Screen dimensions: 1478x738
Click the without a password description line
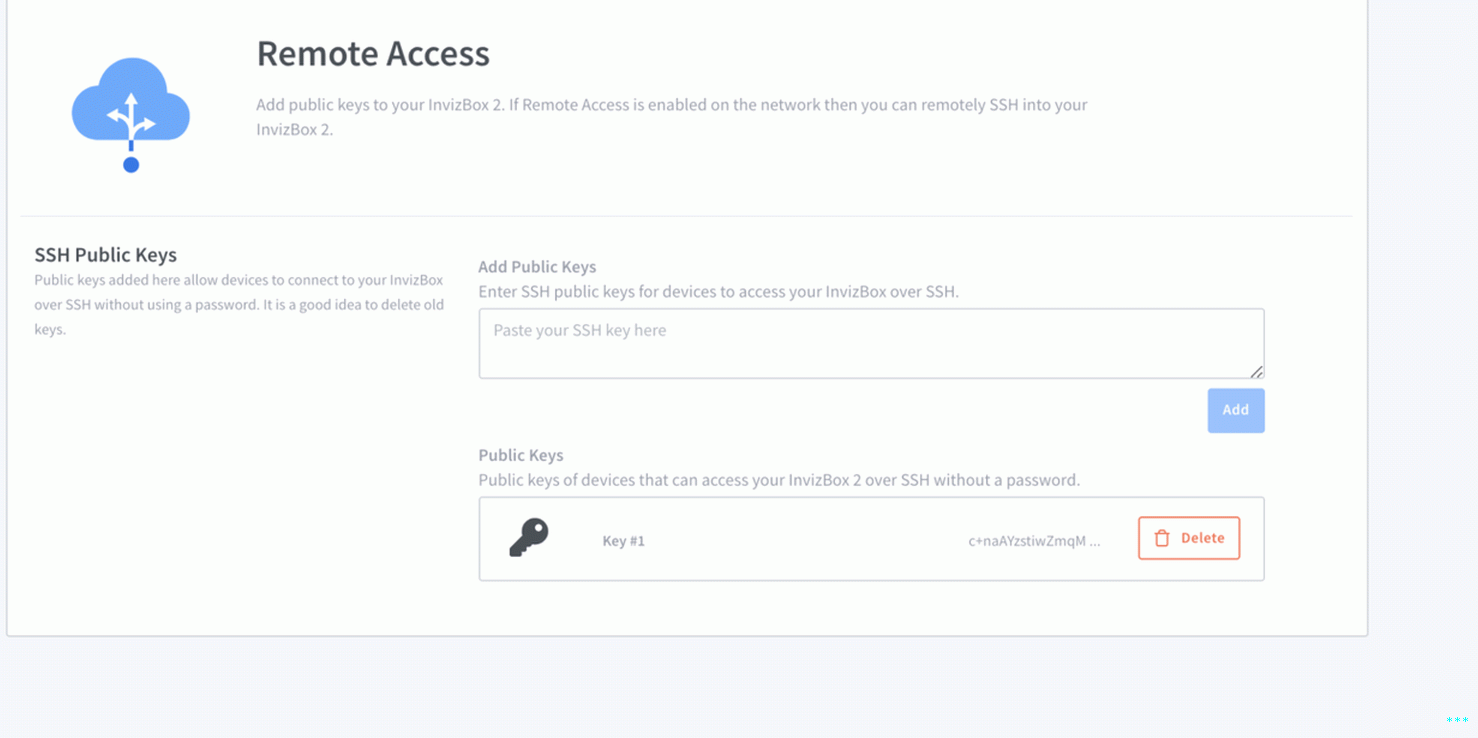pos(779,480)
